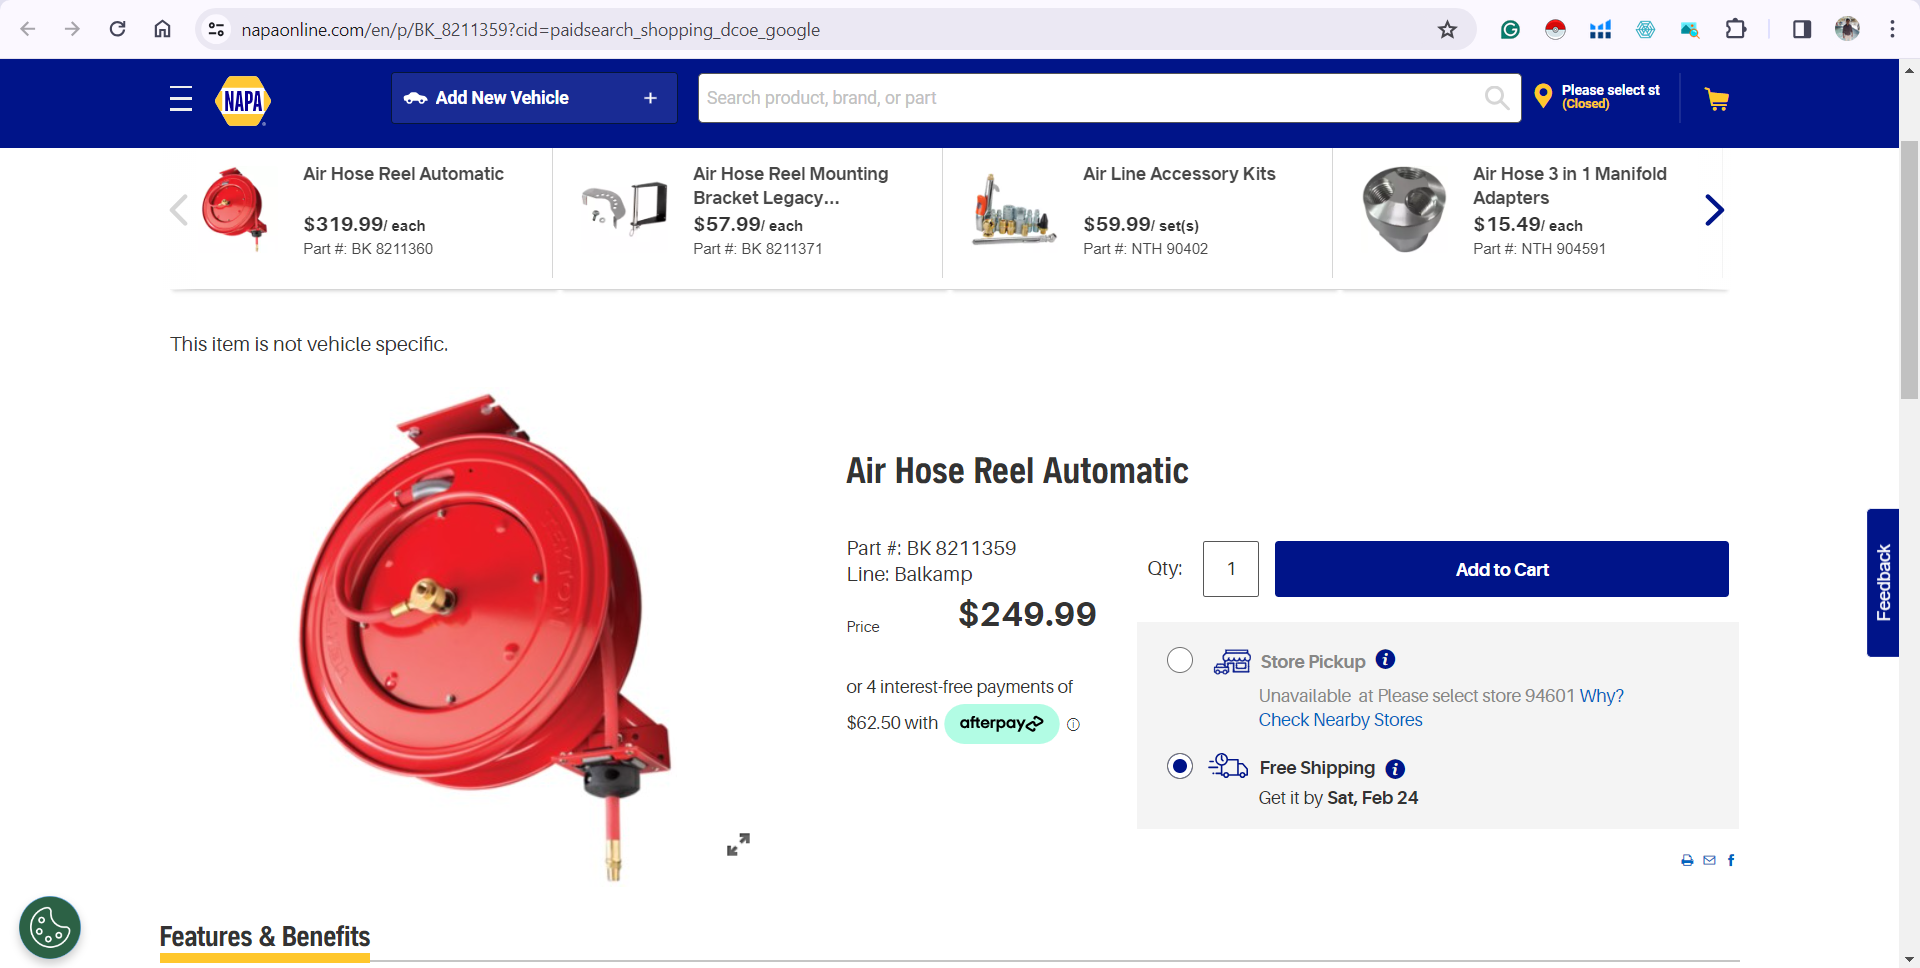1920x968 pixels.
Task: Click the page vertical scrollbar
Action: coord(1909,270)
